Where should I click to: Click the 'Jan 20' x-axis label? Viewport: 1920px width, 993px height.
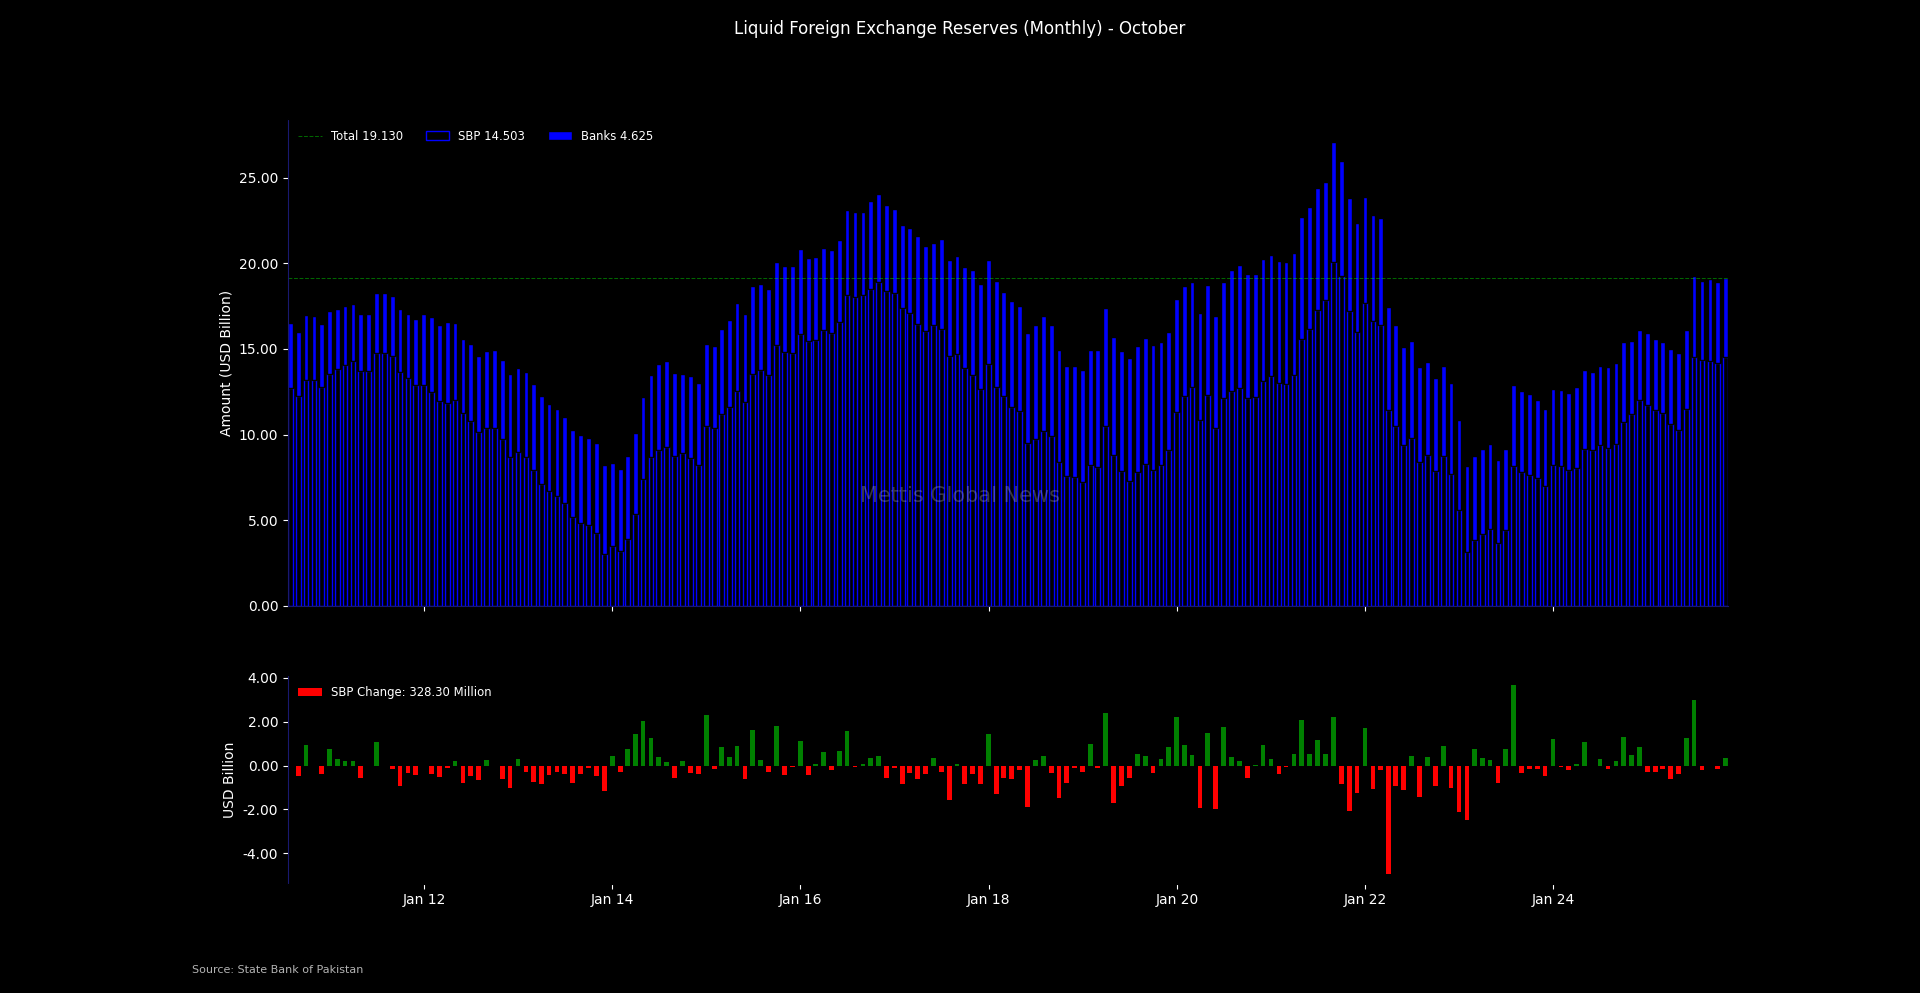point(1177,899)
